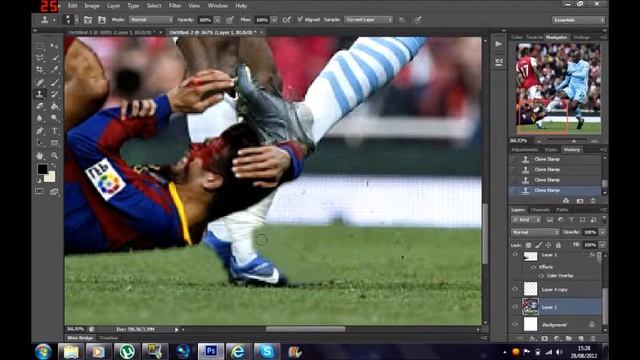640x360 pixels.
Task: Switch to the Adjustments tab
Action: tap(524, 150)
